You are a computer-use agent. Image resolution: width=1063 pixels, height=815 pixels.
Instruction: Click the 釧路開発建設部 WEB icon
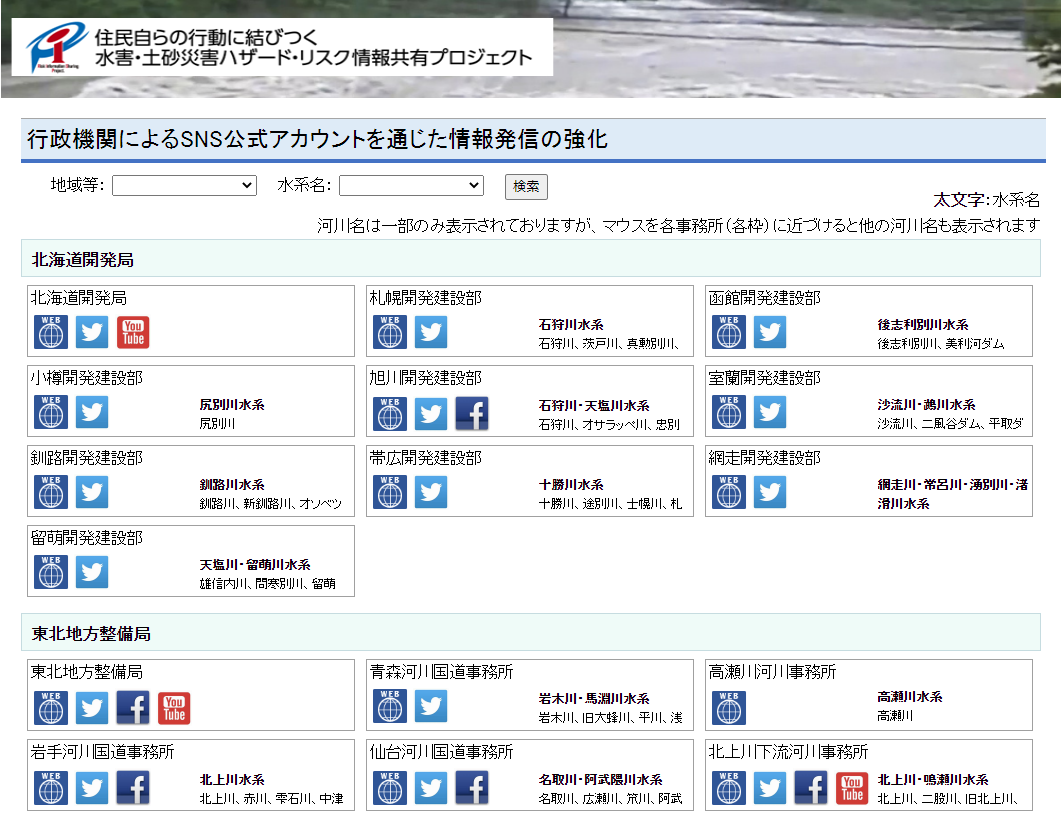point(51,492)
